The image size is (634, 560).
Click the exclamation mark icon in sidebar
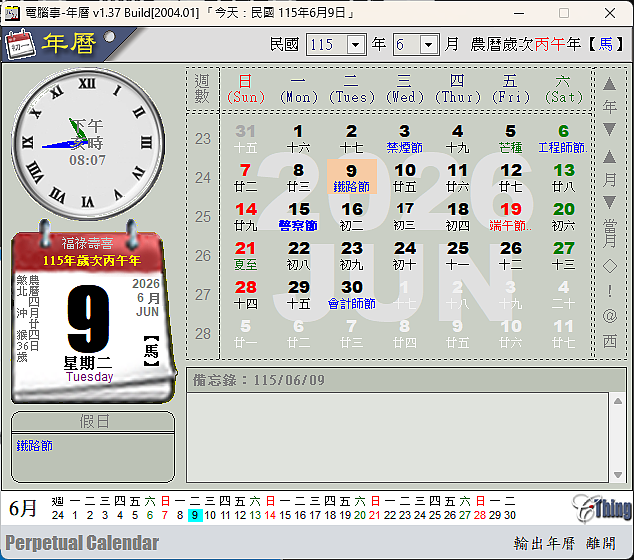pyautogui.click(x=610, y=291)
